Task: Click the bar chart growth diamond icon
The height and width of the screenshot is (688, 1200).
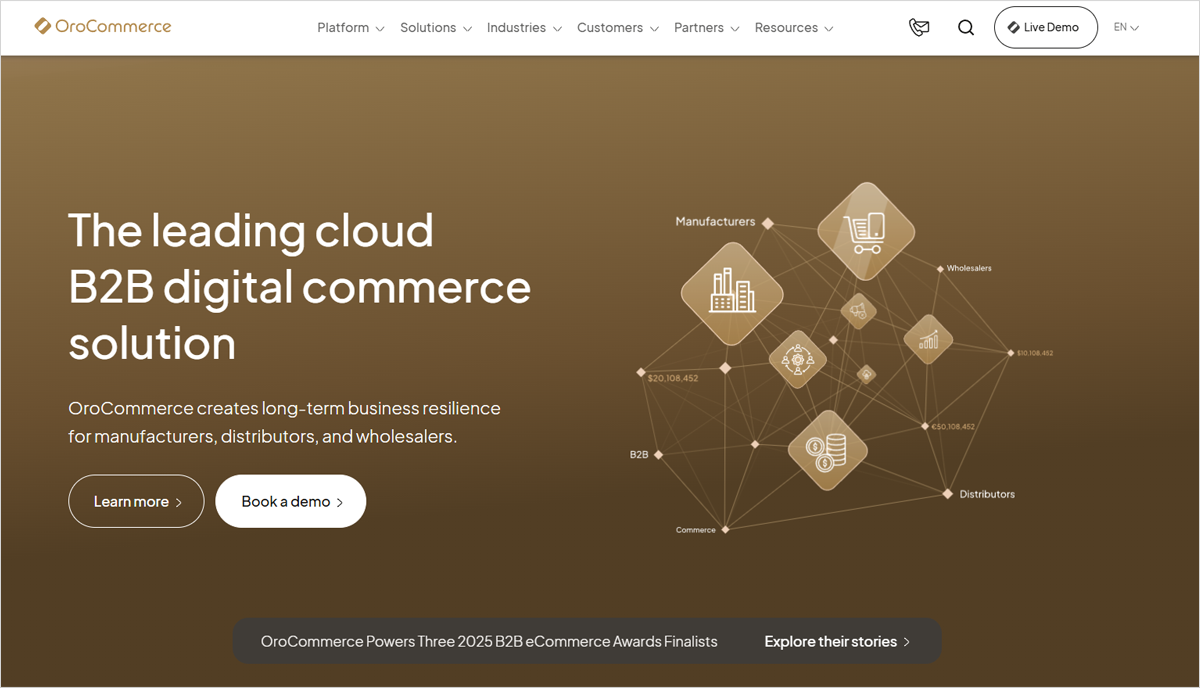Action: [928, 339]
